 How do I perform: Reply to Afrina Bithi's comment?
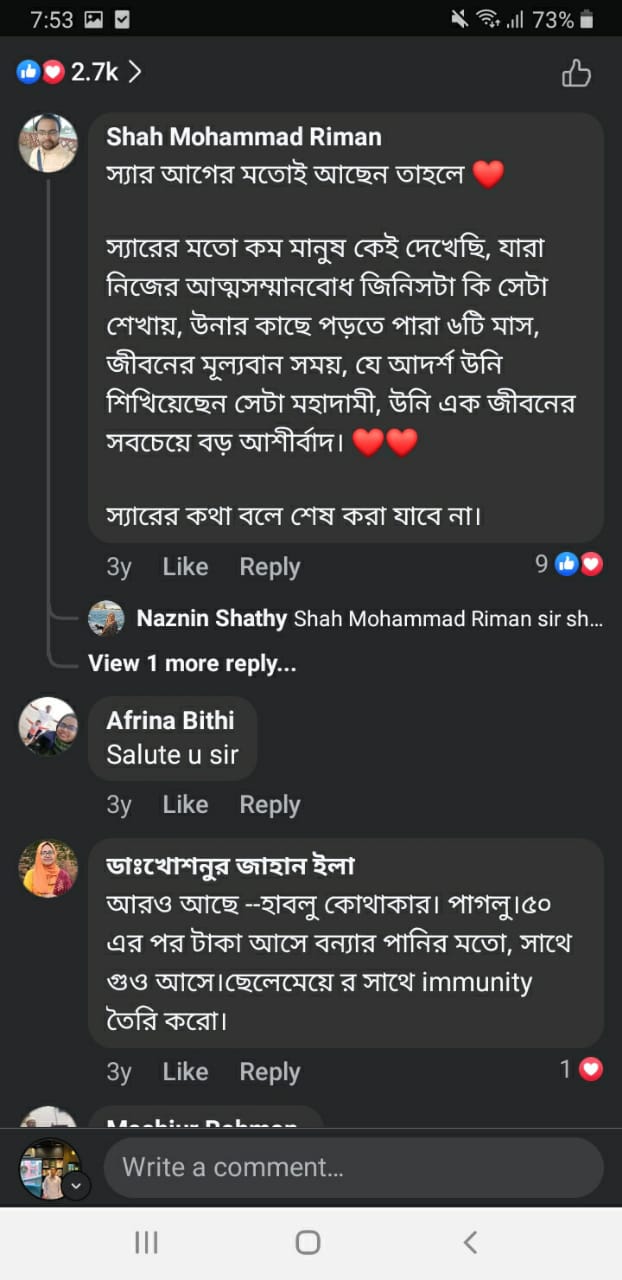tap(270, 805)
